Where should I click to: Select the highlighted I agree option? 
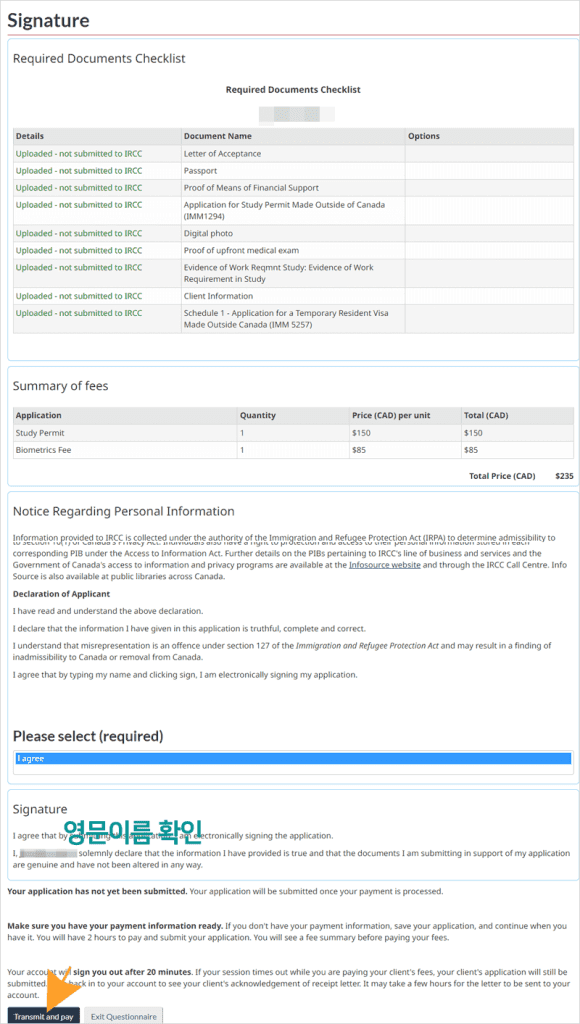point(293,758)
